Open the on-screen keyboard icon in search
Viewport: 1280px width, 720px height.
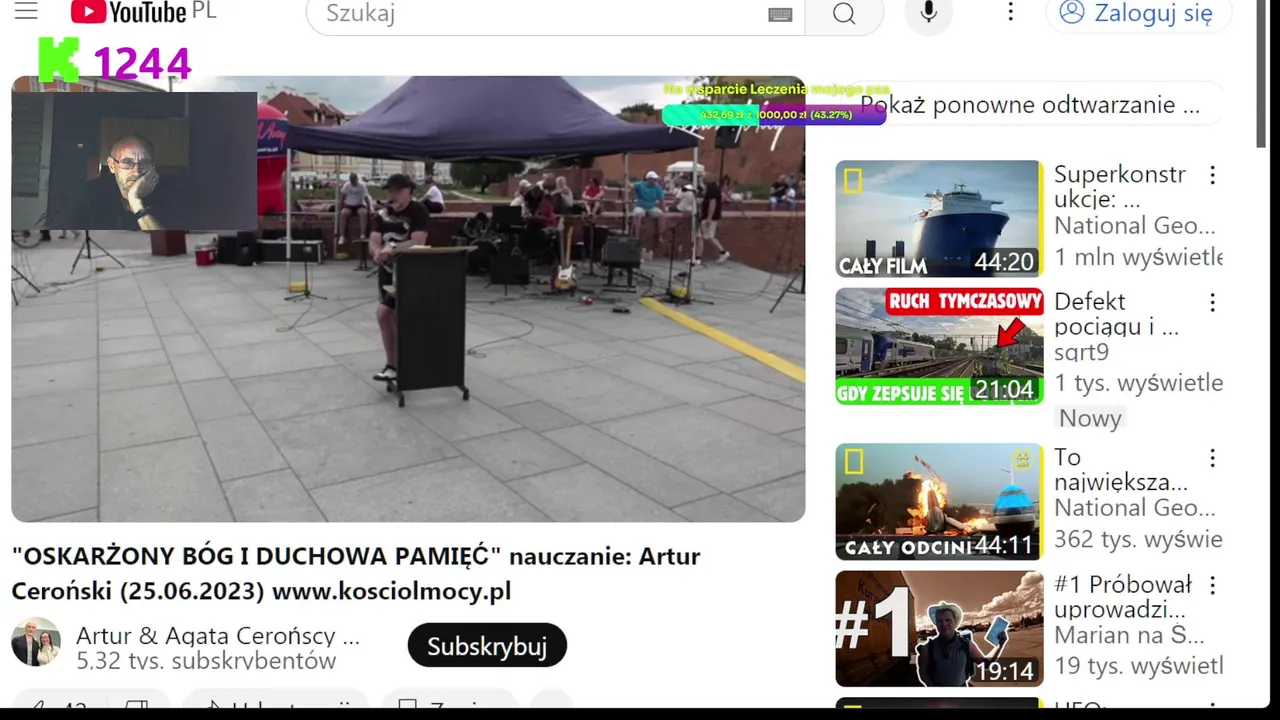[x=780, y=14]
